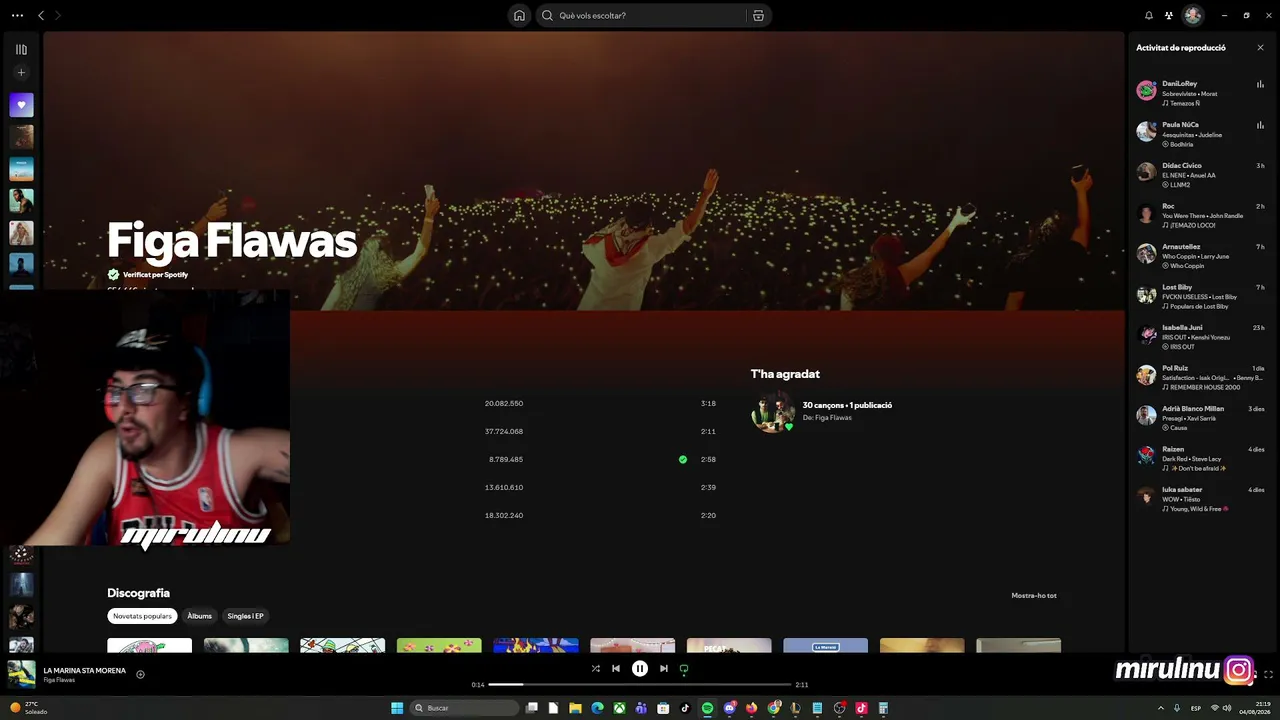Select the Novetats populars filter
The width and height of the screenshot is (1280, 720).
pos(142,616)
